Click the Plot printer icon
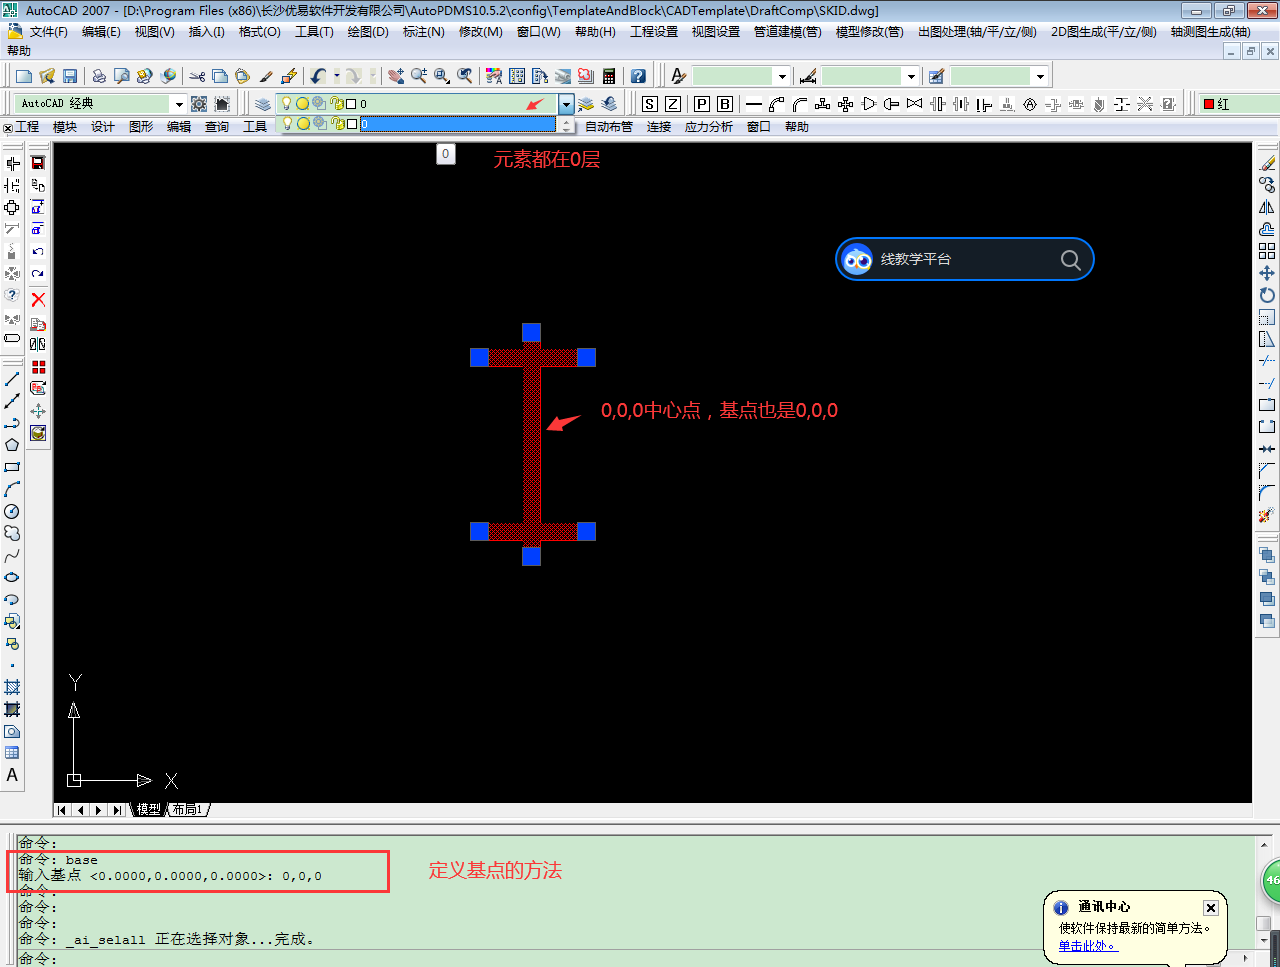The image size is (1280, 967). (x=99, y=76)
